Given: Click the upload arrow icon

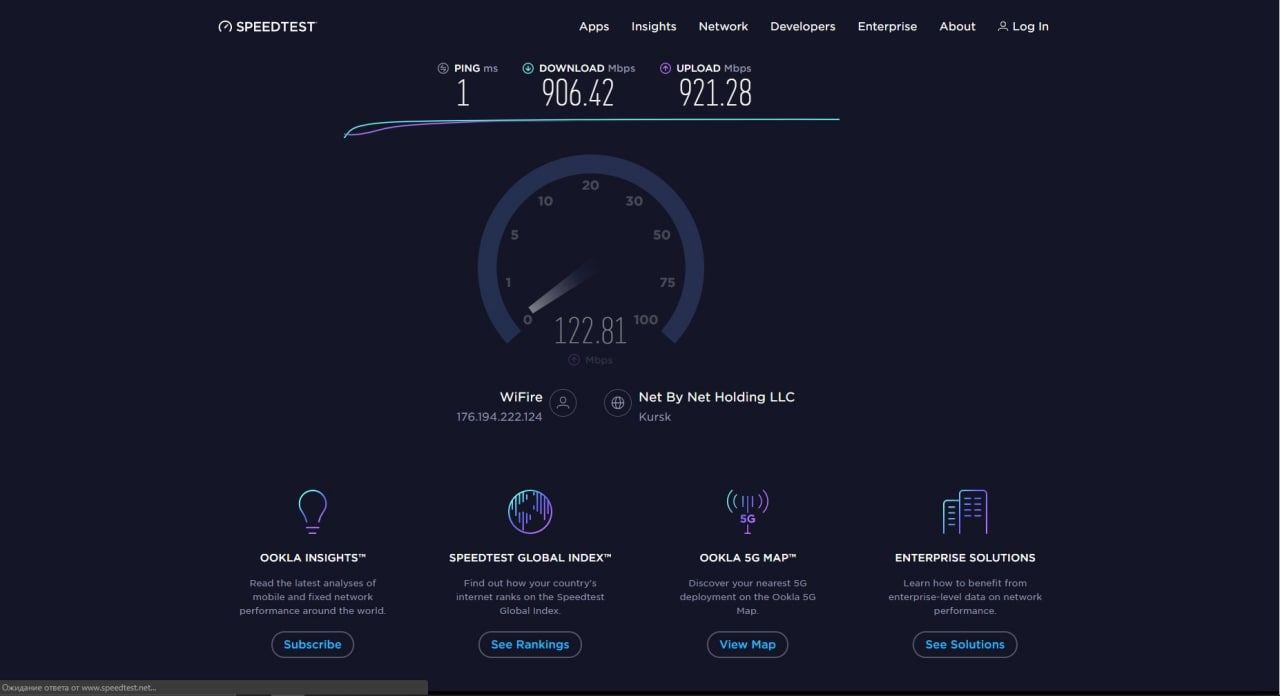Looking at the screenshot, I should 665,68.
